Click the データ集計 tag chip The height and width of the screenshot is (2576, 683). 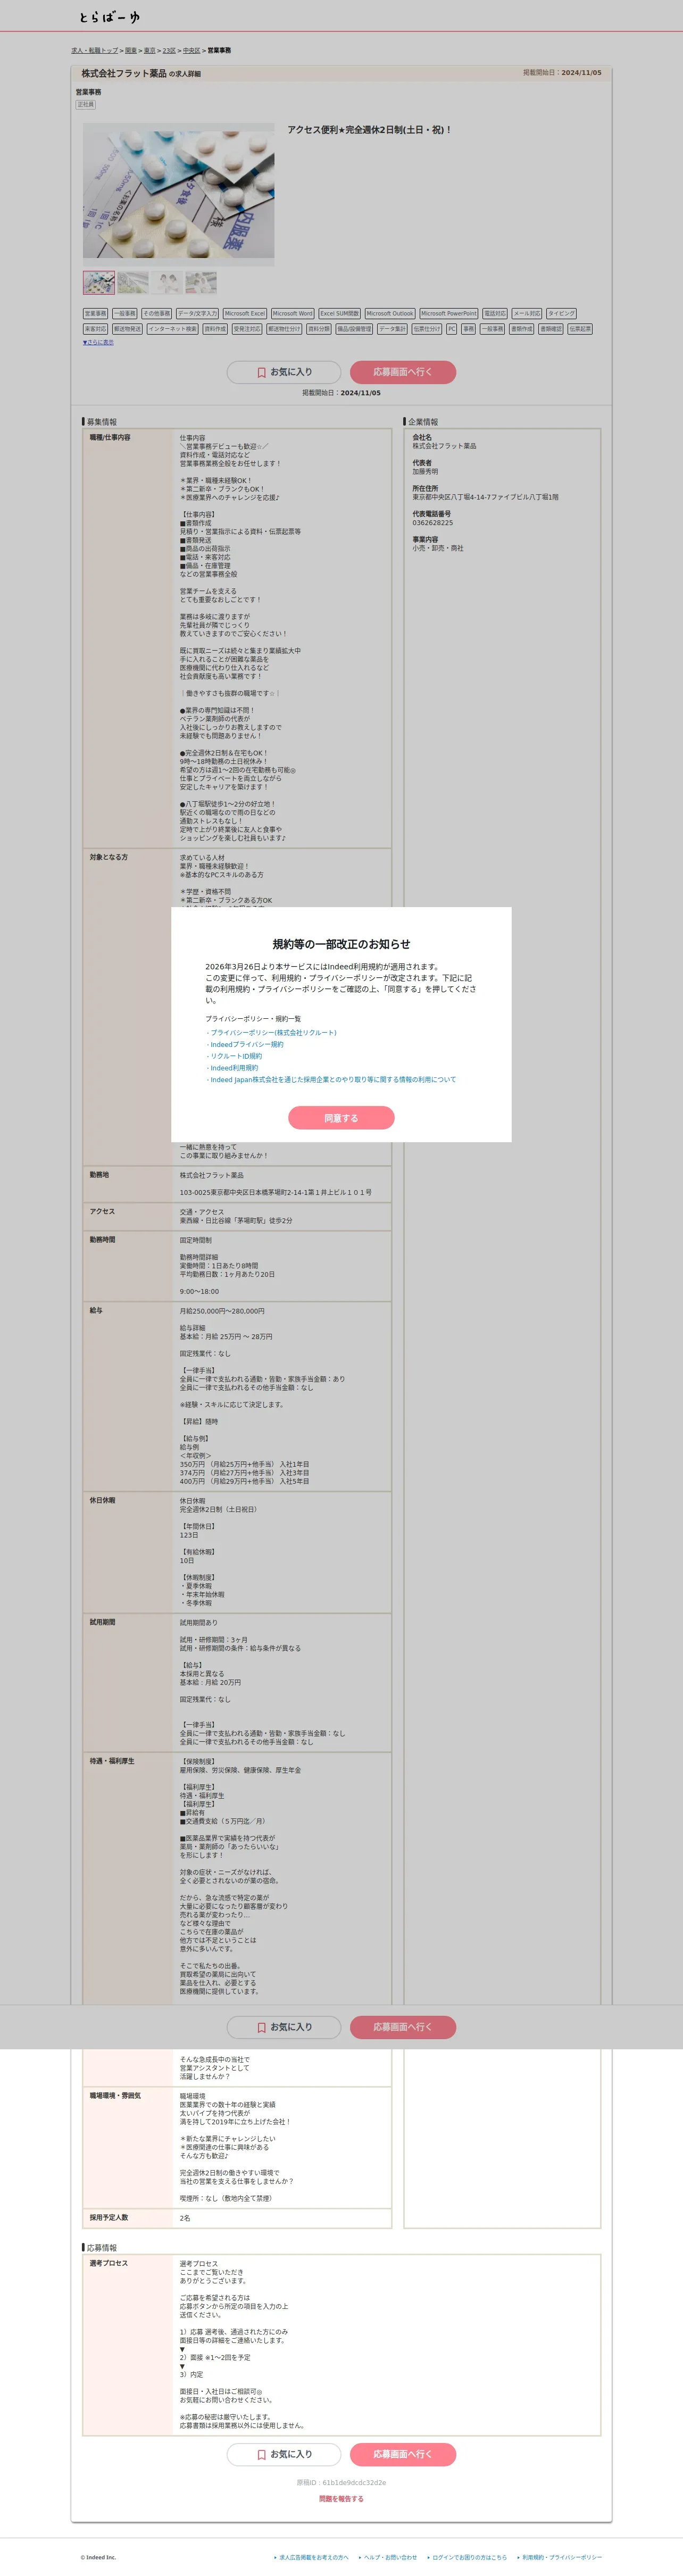pos(393,329)
